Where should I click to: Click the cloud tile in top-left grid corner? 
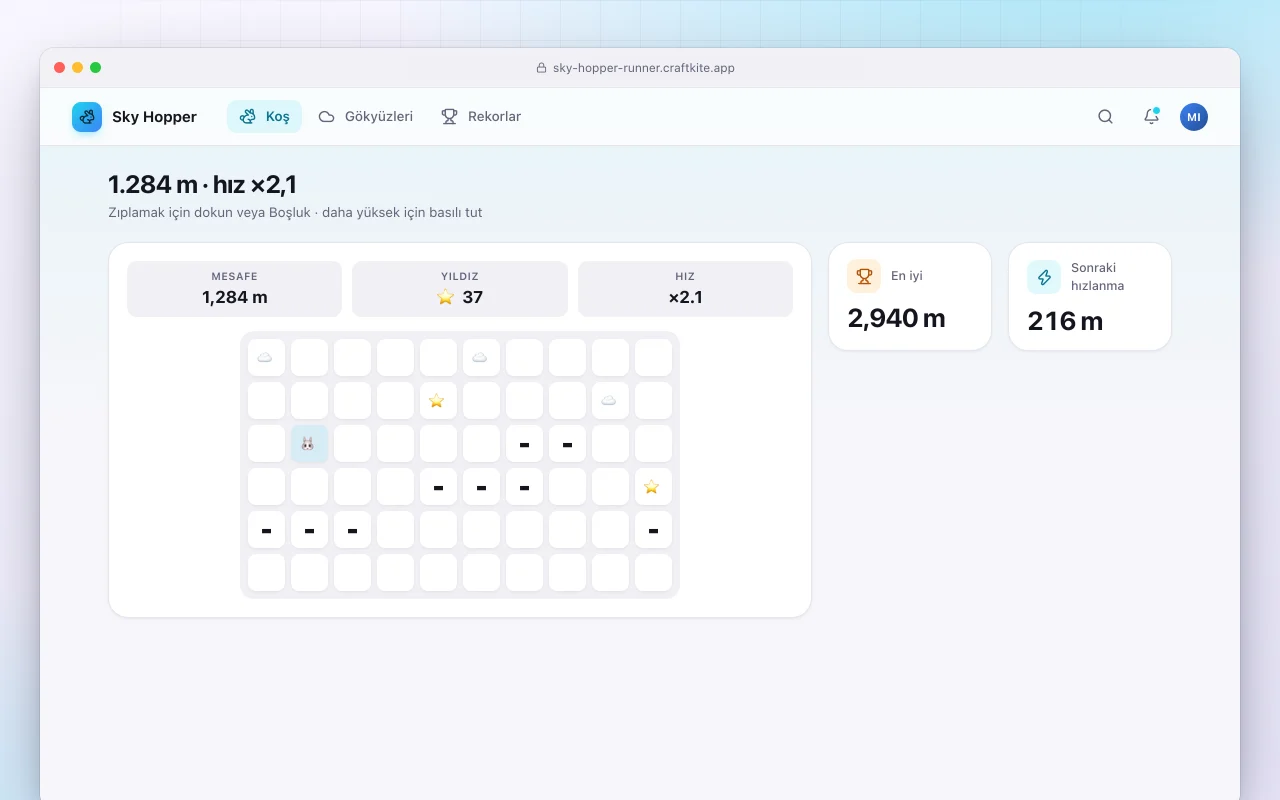tap(266, 357)
